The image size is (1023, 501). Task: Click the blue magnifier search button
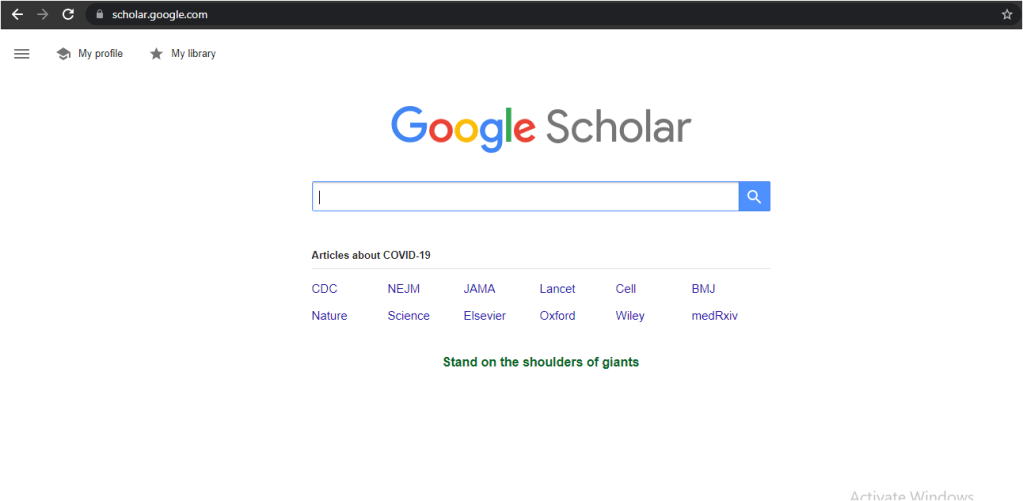click(754, 197)
